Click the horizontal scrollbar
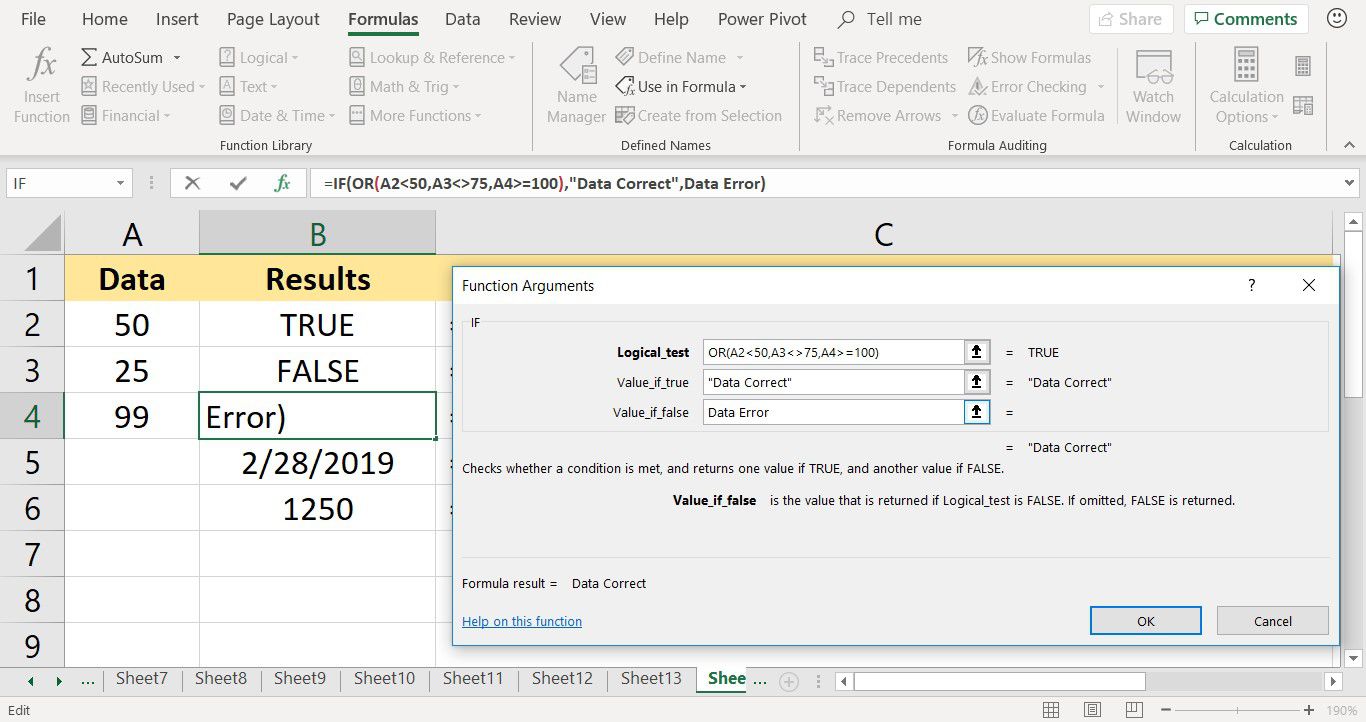Screen dimensions: 1366x722 pos(1000,681)
